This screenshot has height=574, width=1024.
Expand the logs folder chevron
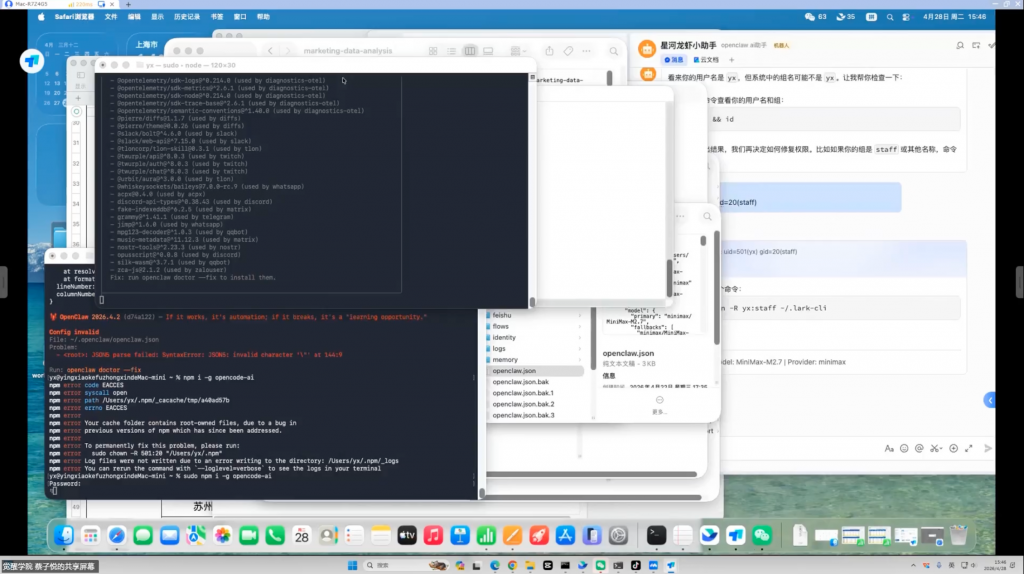pos(579,349)
